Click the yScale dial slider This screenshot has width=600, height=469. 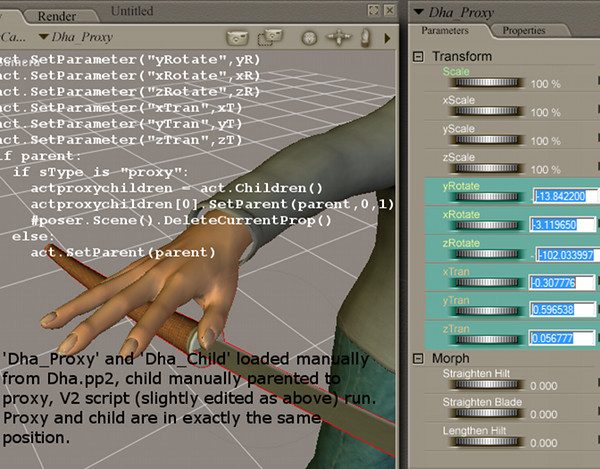click(486, 140)
